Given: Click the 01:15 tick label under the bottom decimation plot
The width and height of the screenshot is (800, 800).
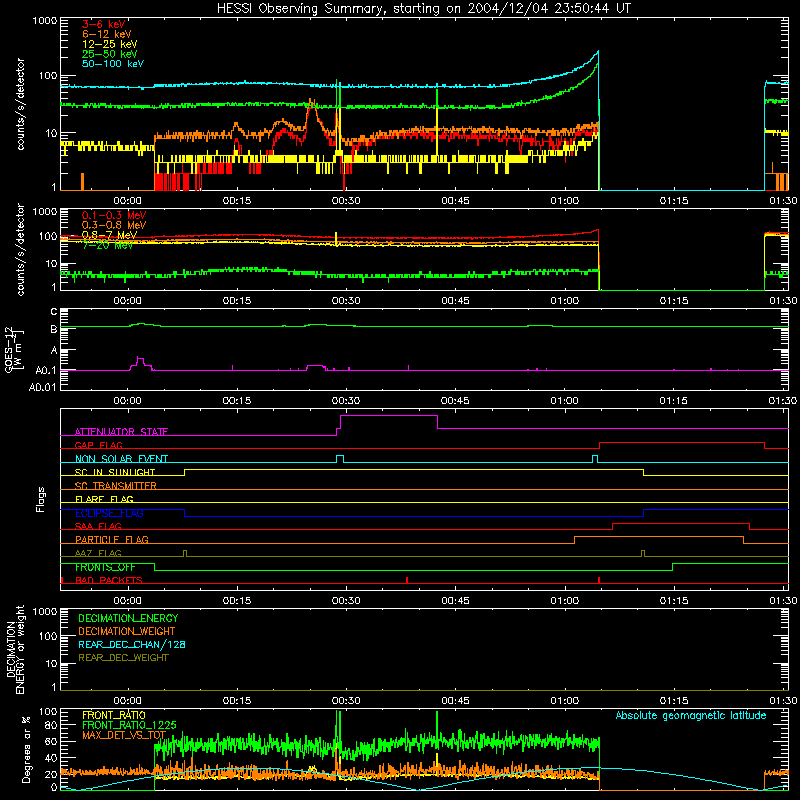Looking at the screenshot, I should [x=674, y=701].
